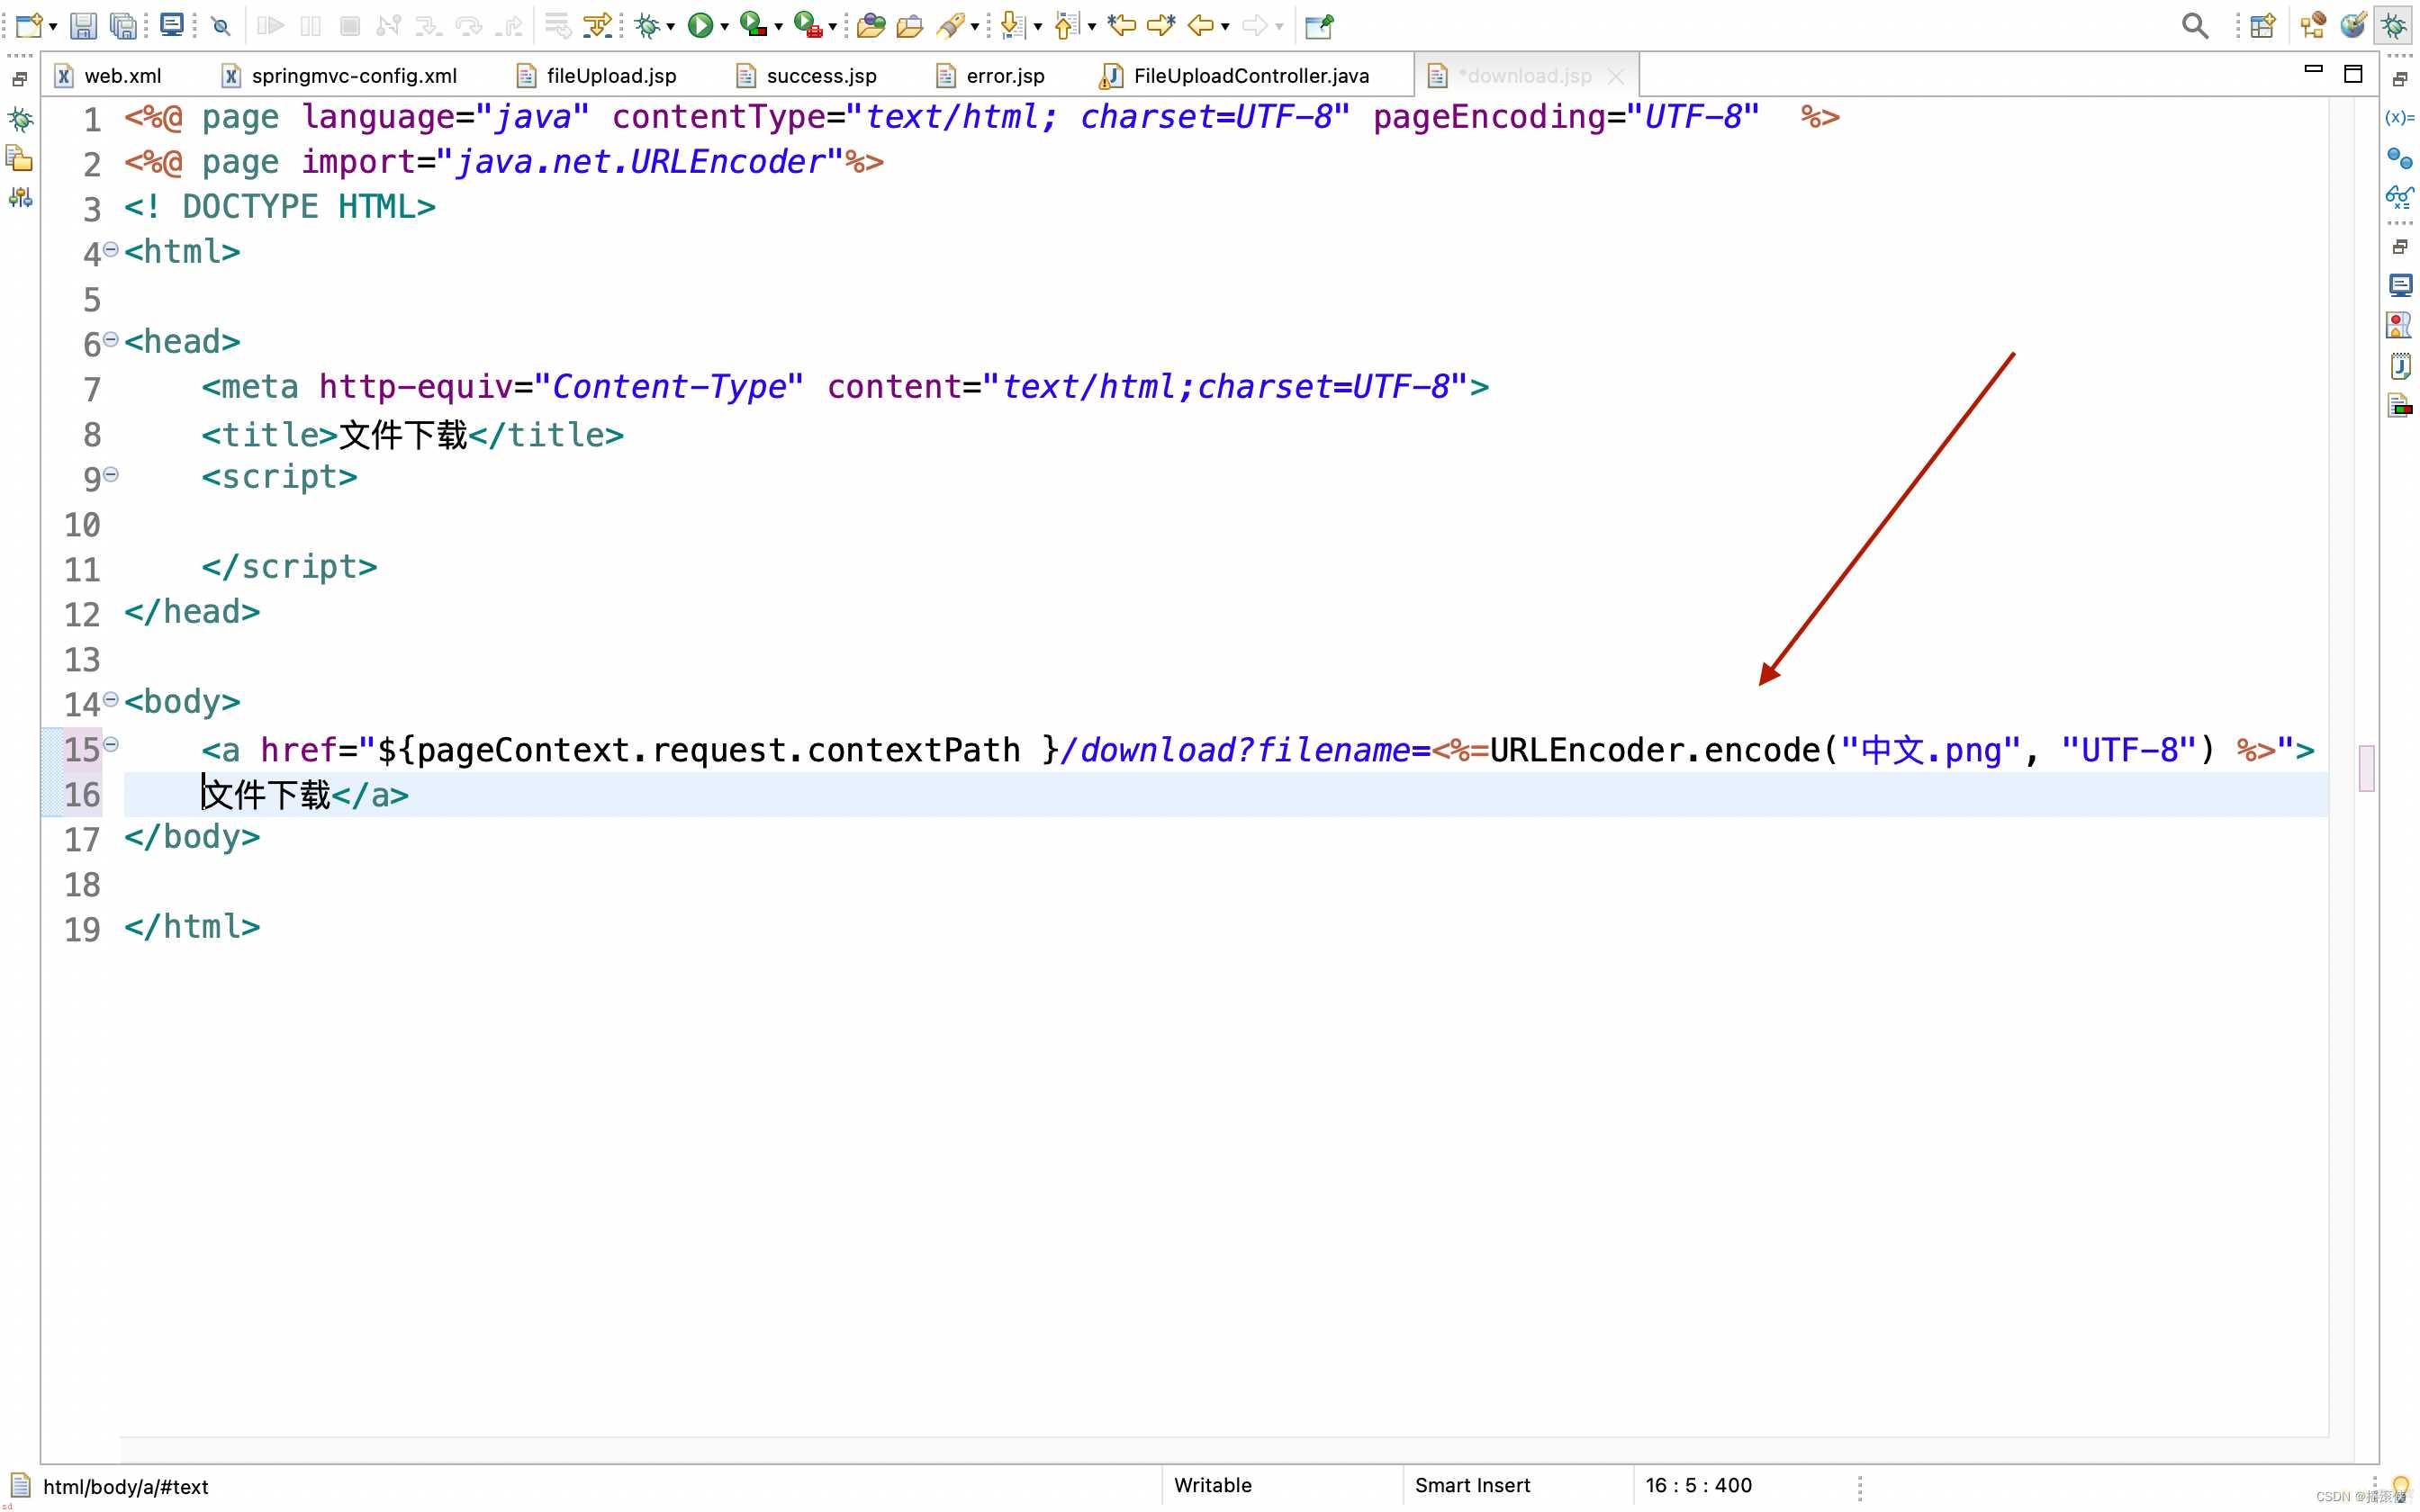Switch to the Web perspective icon

(2353, 25)
